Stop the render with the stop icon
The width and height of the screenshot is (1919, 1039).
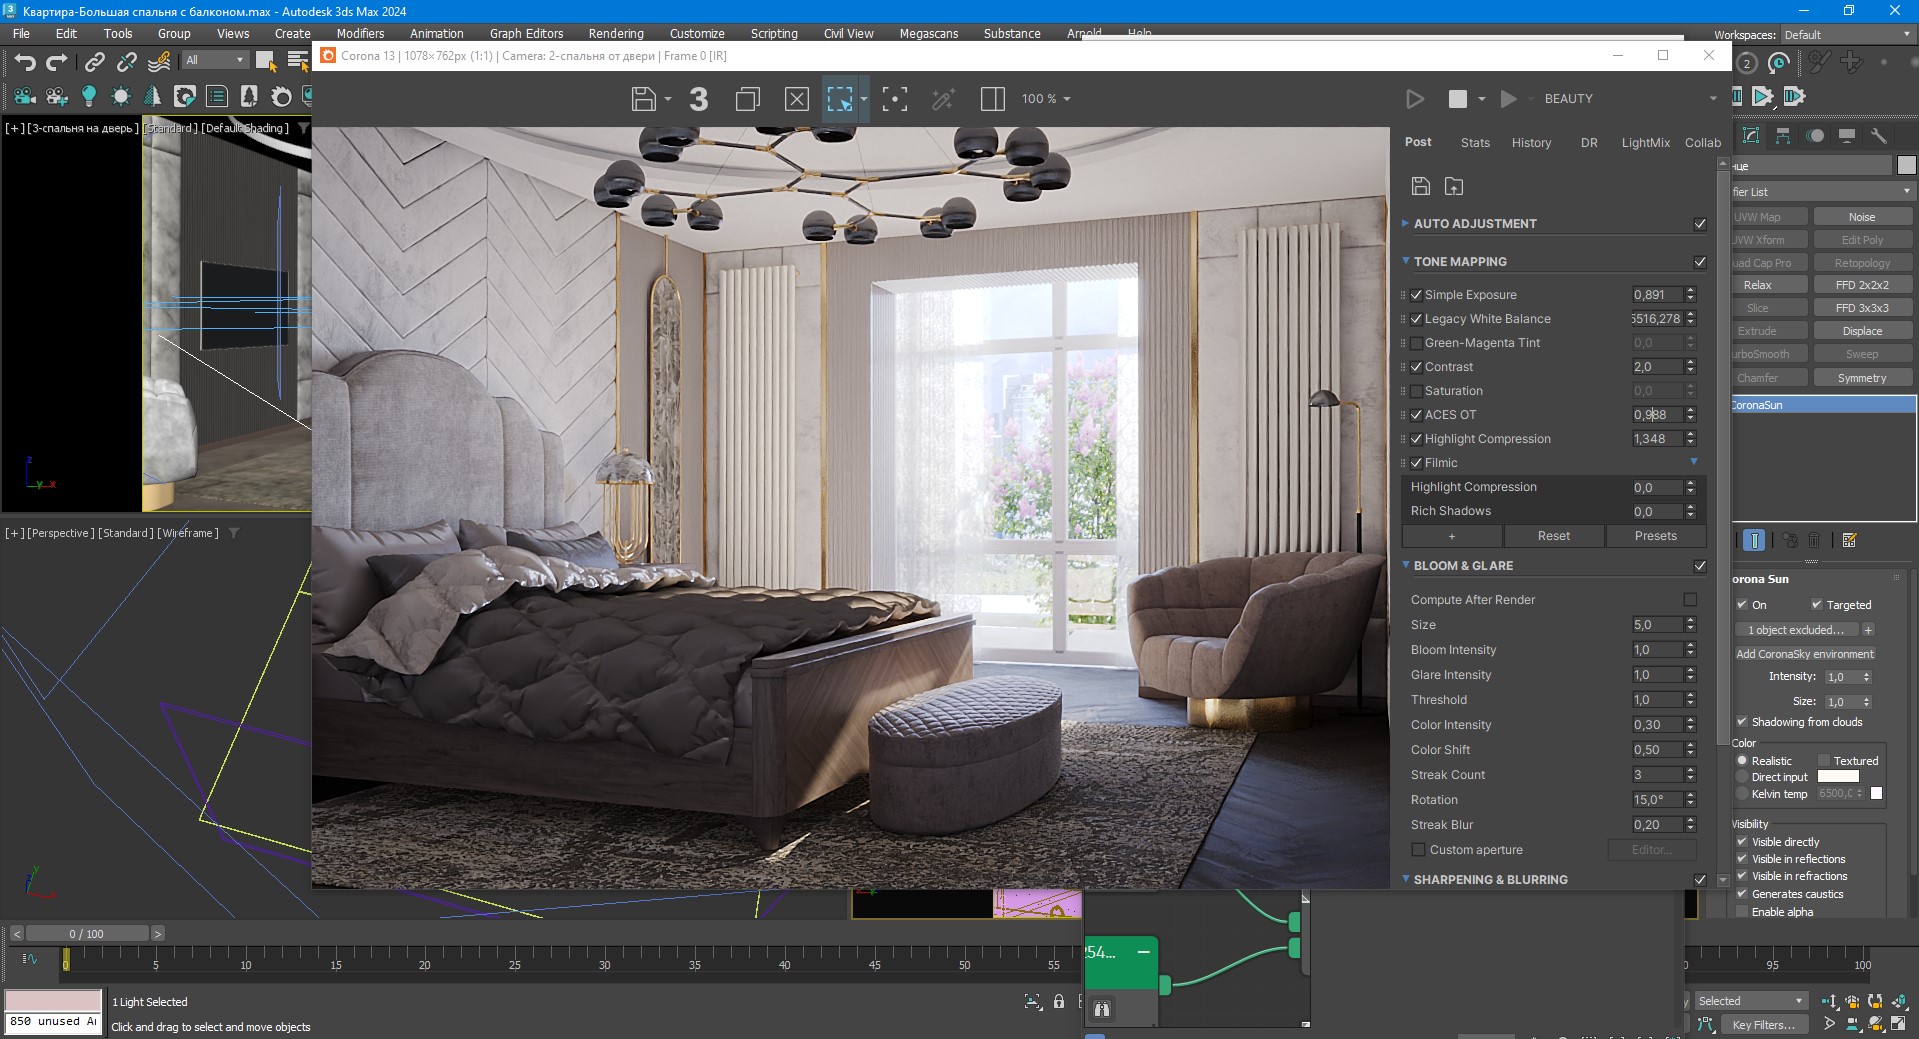[x=1458, y=99]
